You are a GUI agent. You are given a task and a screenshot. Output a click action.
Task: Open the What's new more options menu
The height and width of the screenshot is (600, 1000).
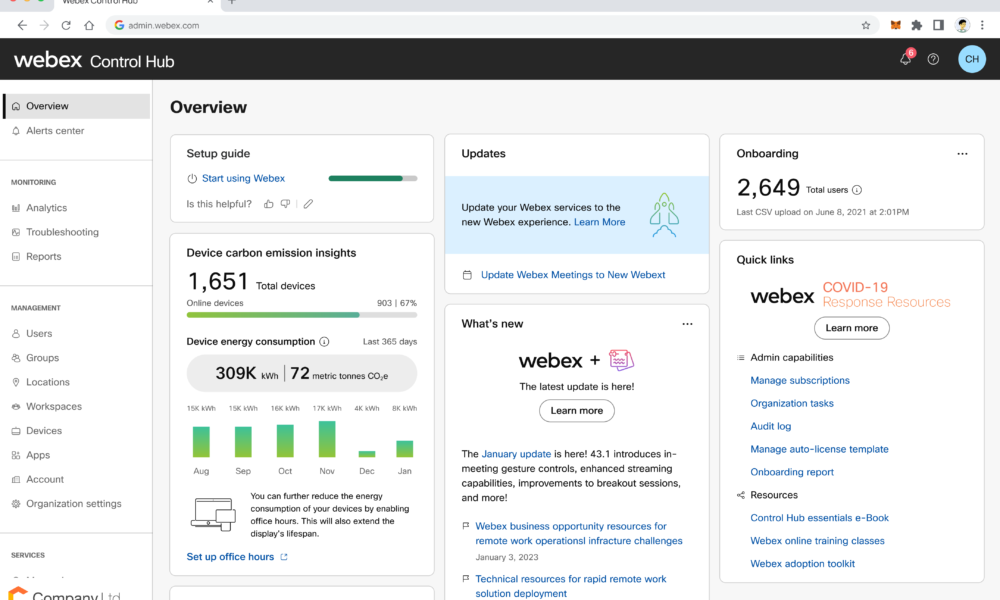tap(687, 324)
